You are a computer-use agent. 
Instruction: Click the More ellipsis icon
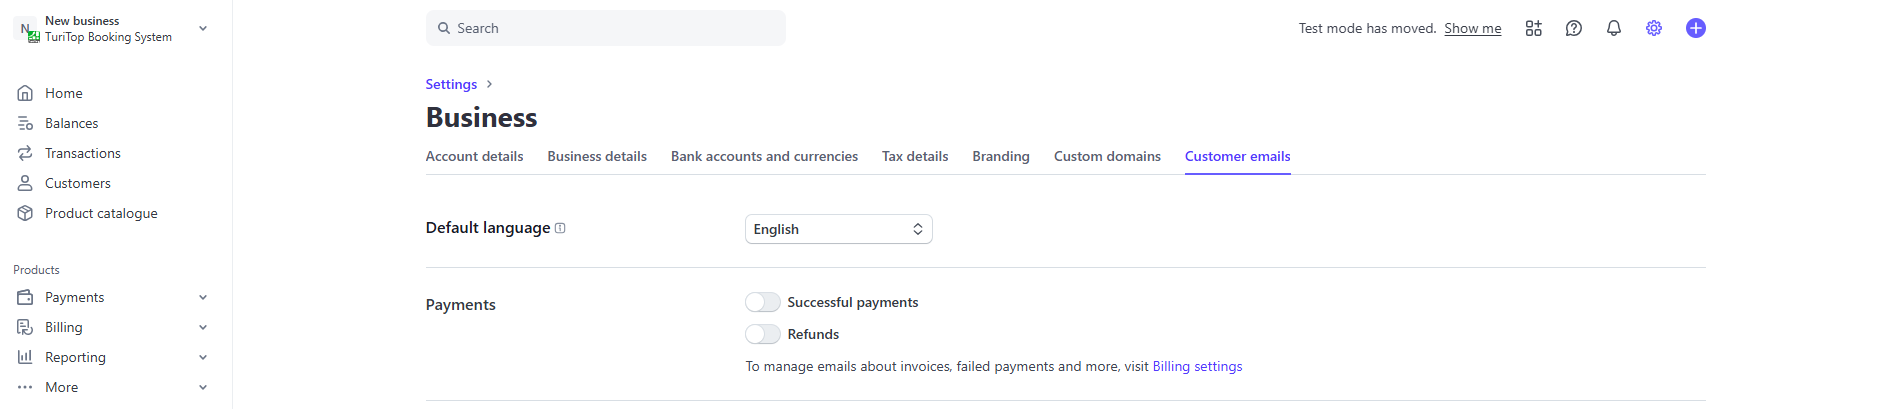(25, 387)
